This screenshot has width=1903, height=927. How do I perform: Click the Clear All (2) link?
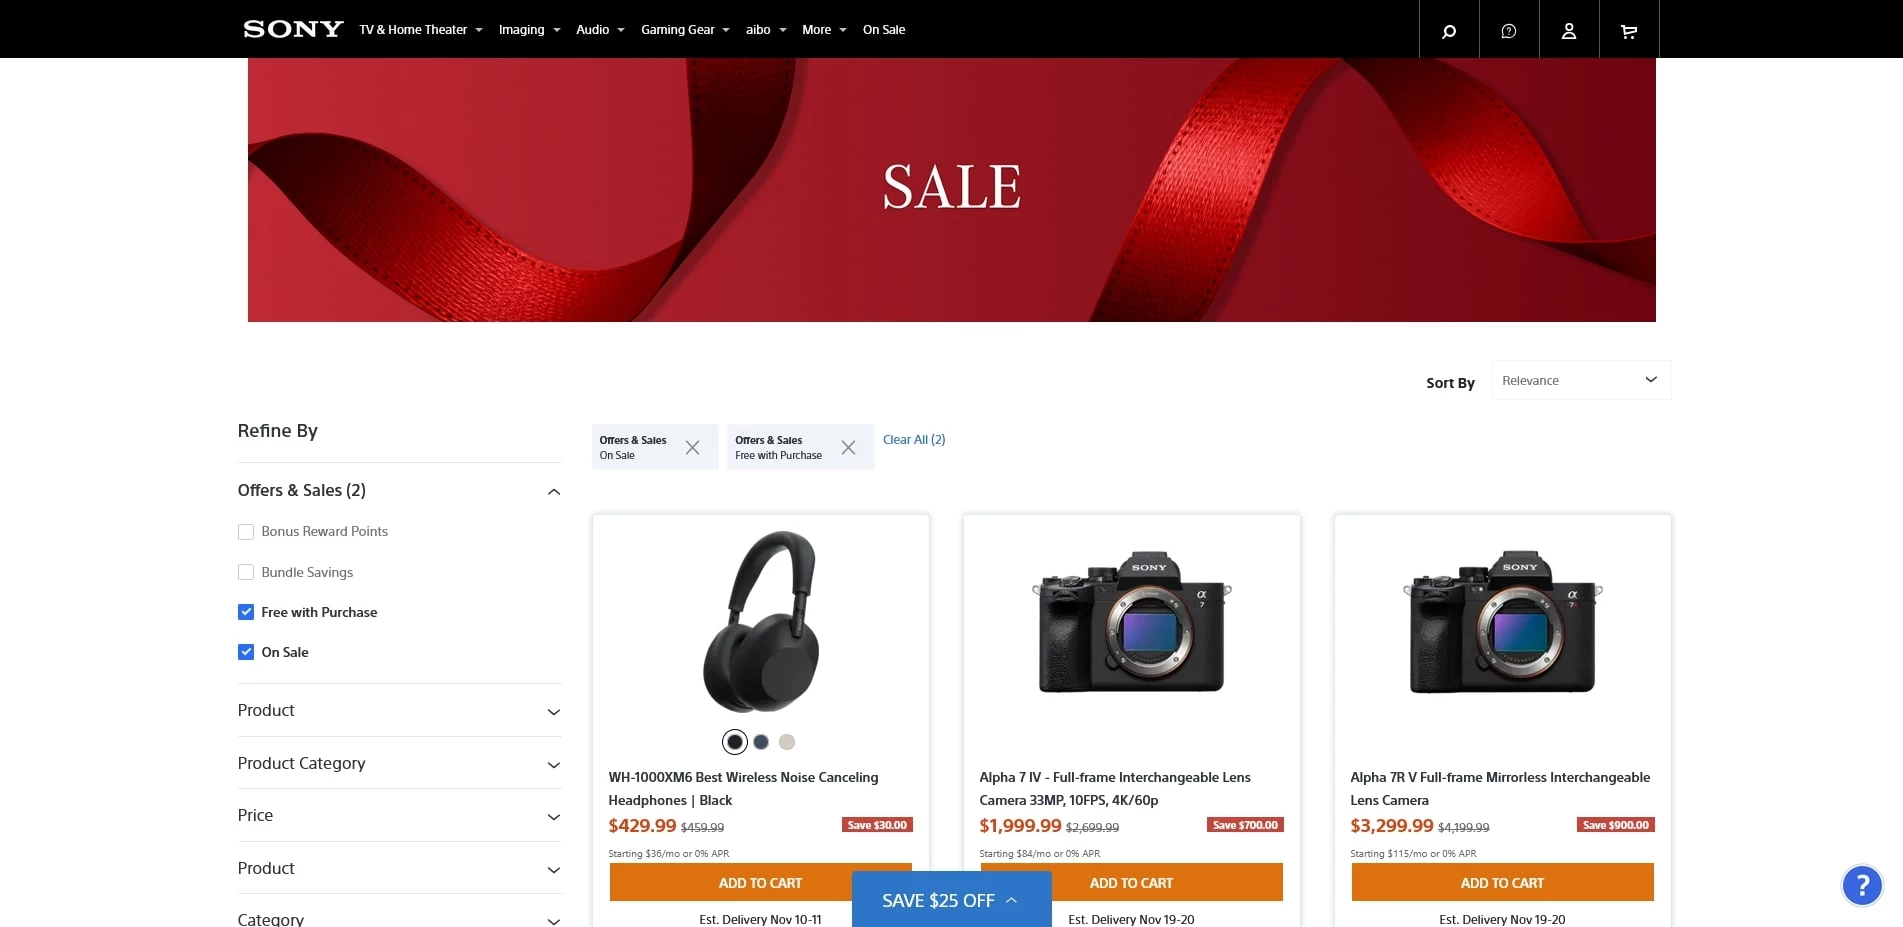click(x=914, y=440)
